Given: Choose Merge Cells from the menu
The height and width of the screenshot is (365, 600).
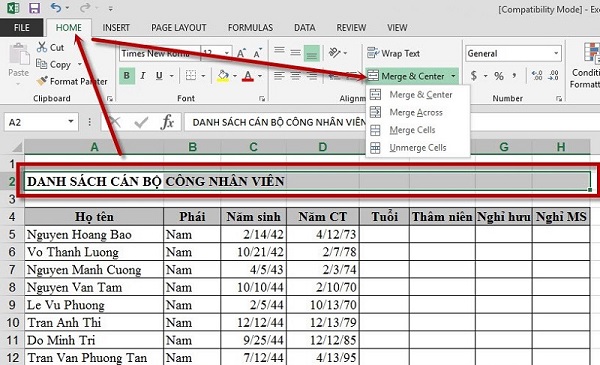Looking at the screenshot, I should 418,130.
